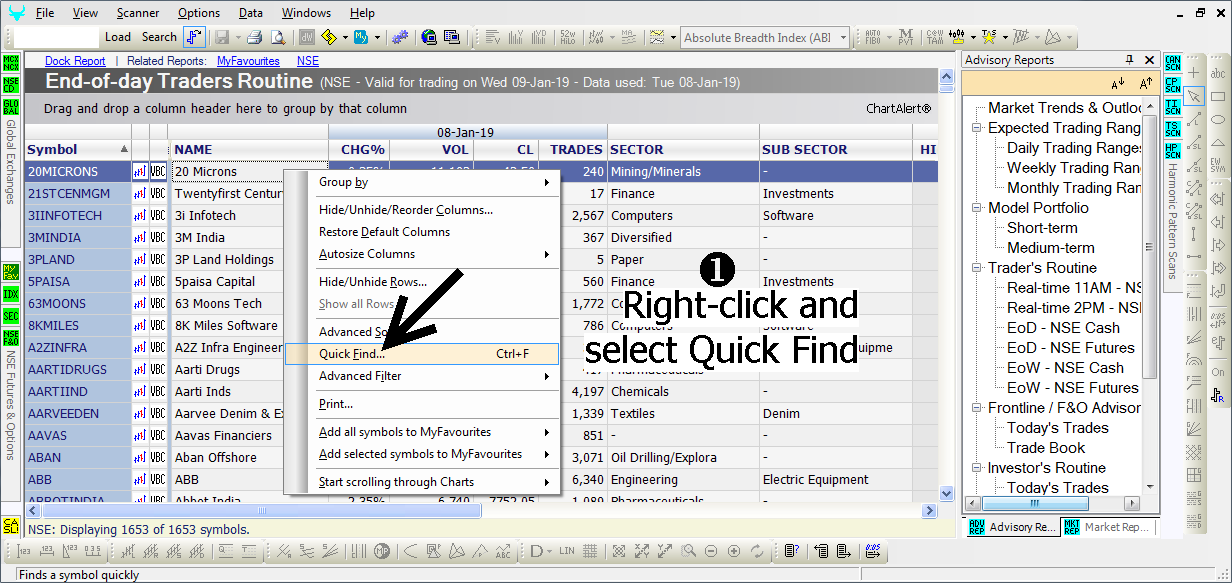Screen dimensions: 1232x583
Task: Open Advanced Filter submenu
Action: pos(423,376)
